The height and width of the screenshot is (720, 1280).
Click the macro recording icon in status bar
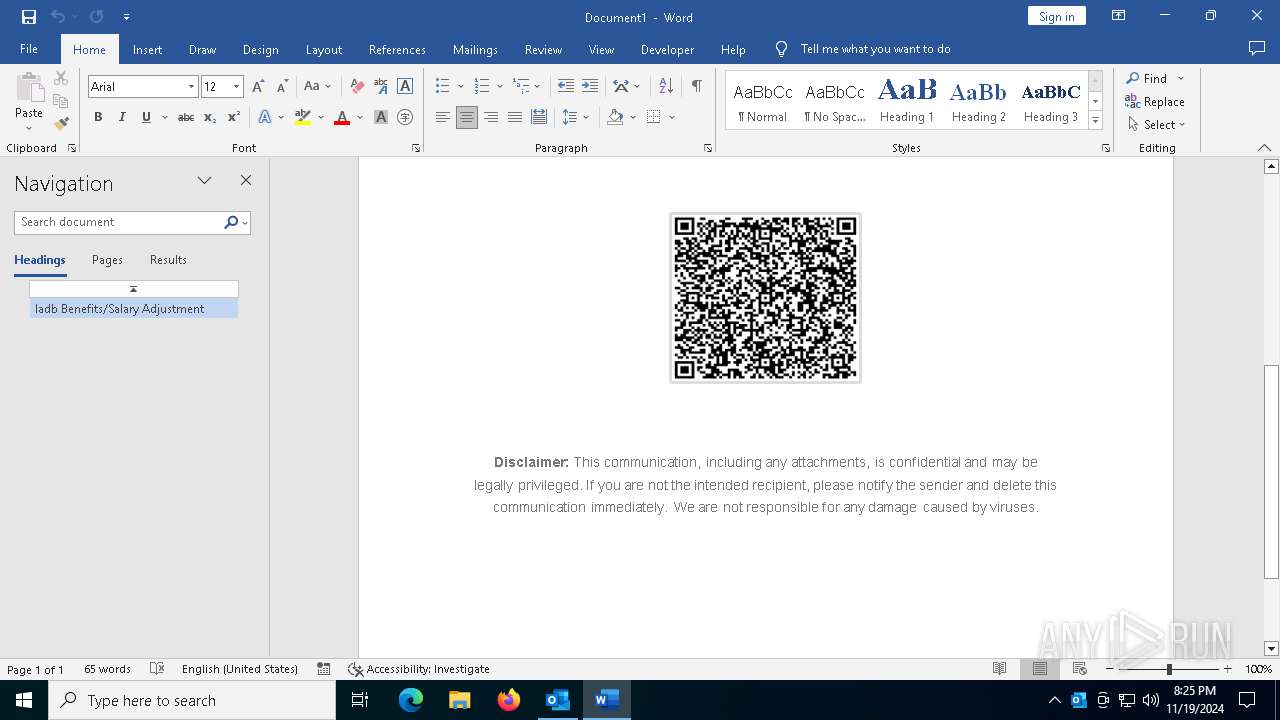(x=324, y=669)
